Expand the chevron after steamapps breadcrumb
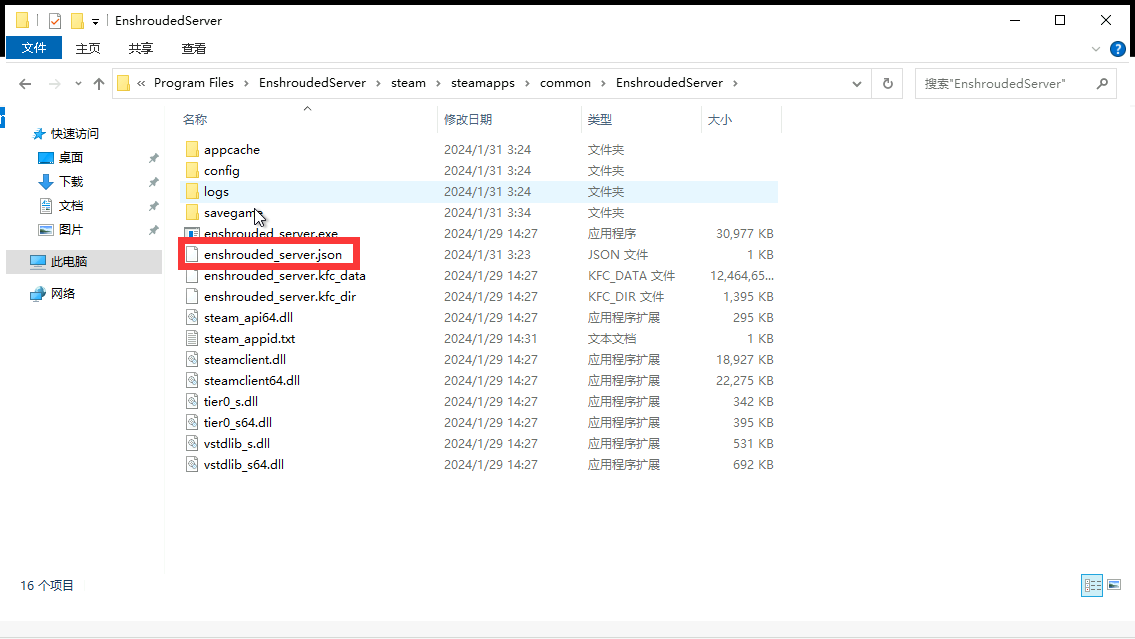The height and width of the screenshot is (639, 1135). click(x=528, y=83)
